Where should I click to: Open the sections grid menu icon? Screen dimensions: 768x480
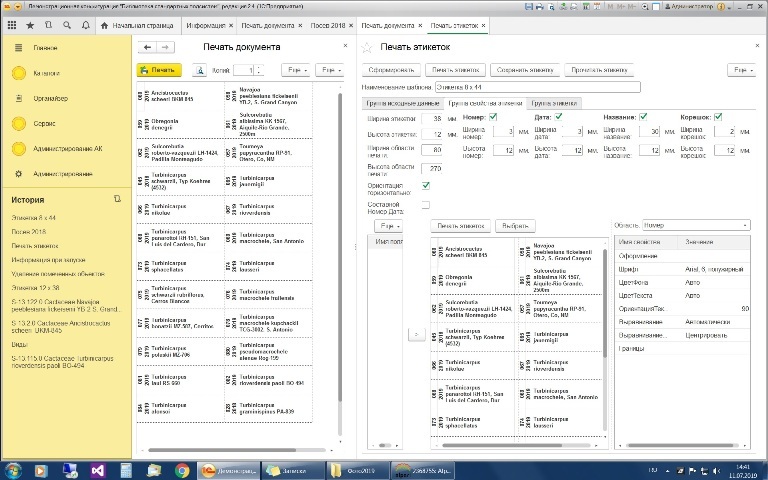tap(12, 22)
